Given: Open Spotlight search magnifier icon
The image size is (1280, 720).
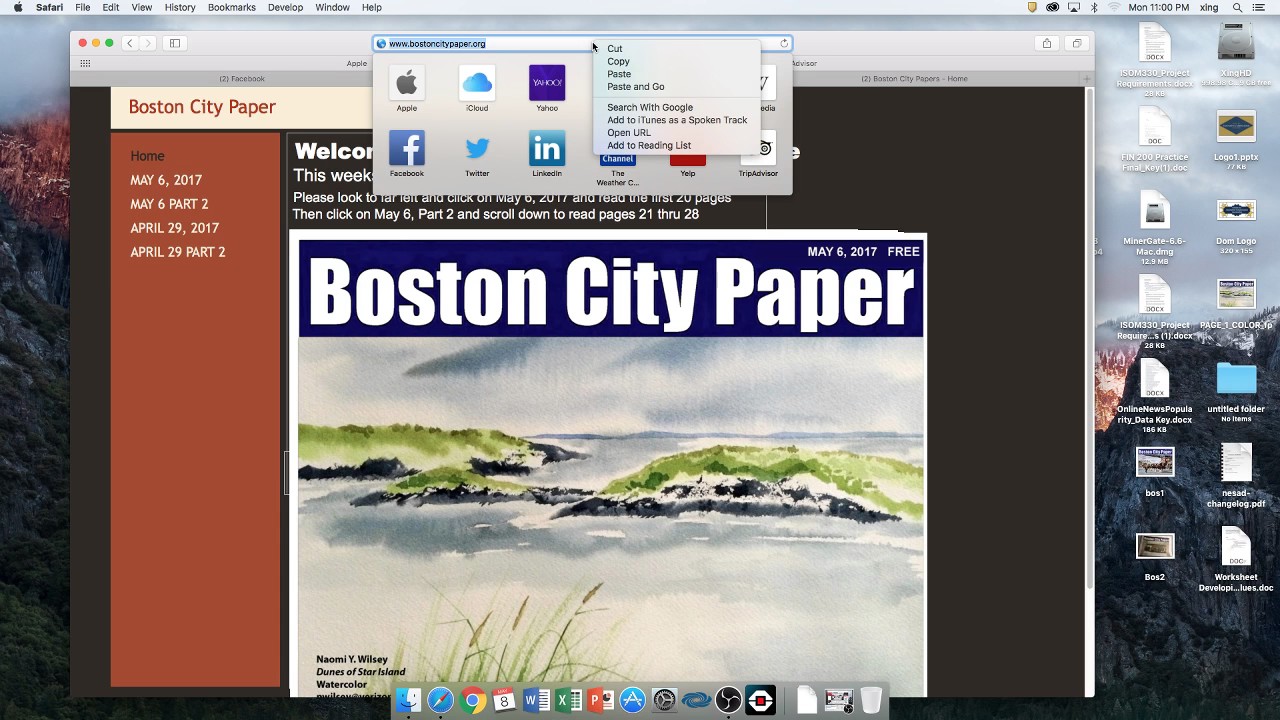Looking at the screenshot, I should [x=1237, y=7].
